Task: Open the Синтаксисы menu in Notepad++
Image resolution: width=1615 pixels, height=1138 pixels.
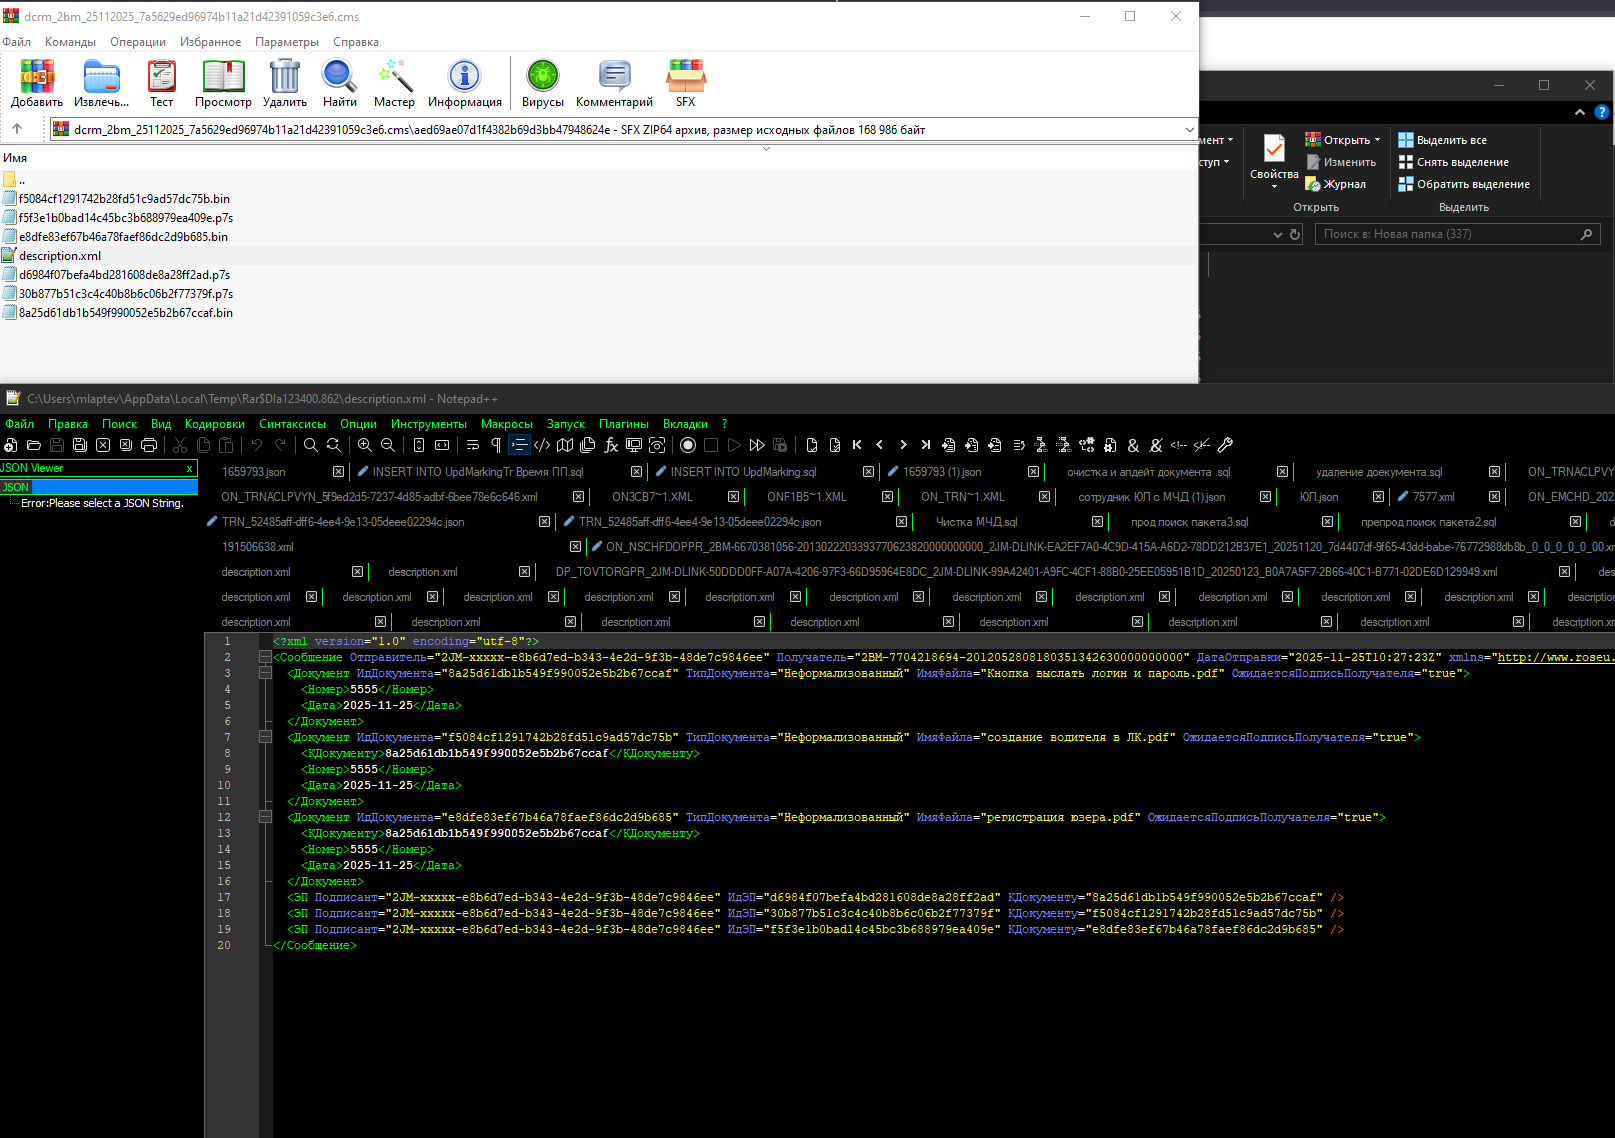Action: (x=292, y=424)
